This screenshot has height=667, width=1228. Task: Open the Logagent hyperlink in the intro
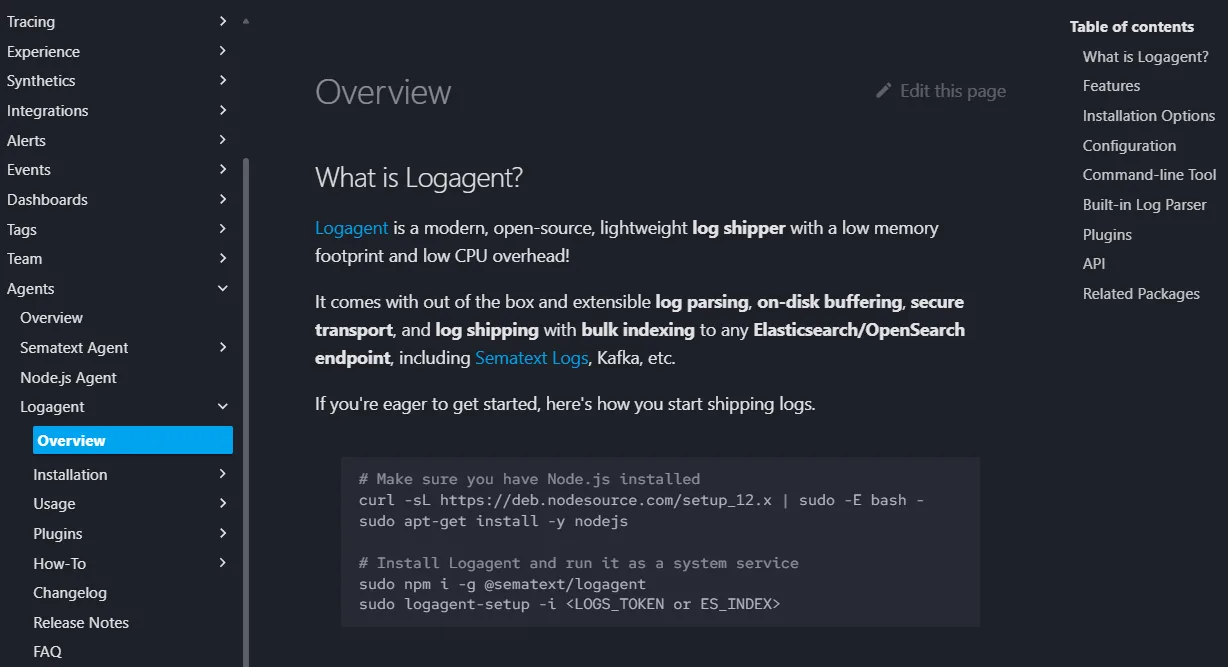[351, 227]
